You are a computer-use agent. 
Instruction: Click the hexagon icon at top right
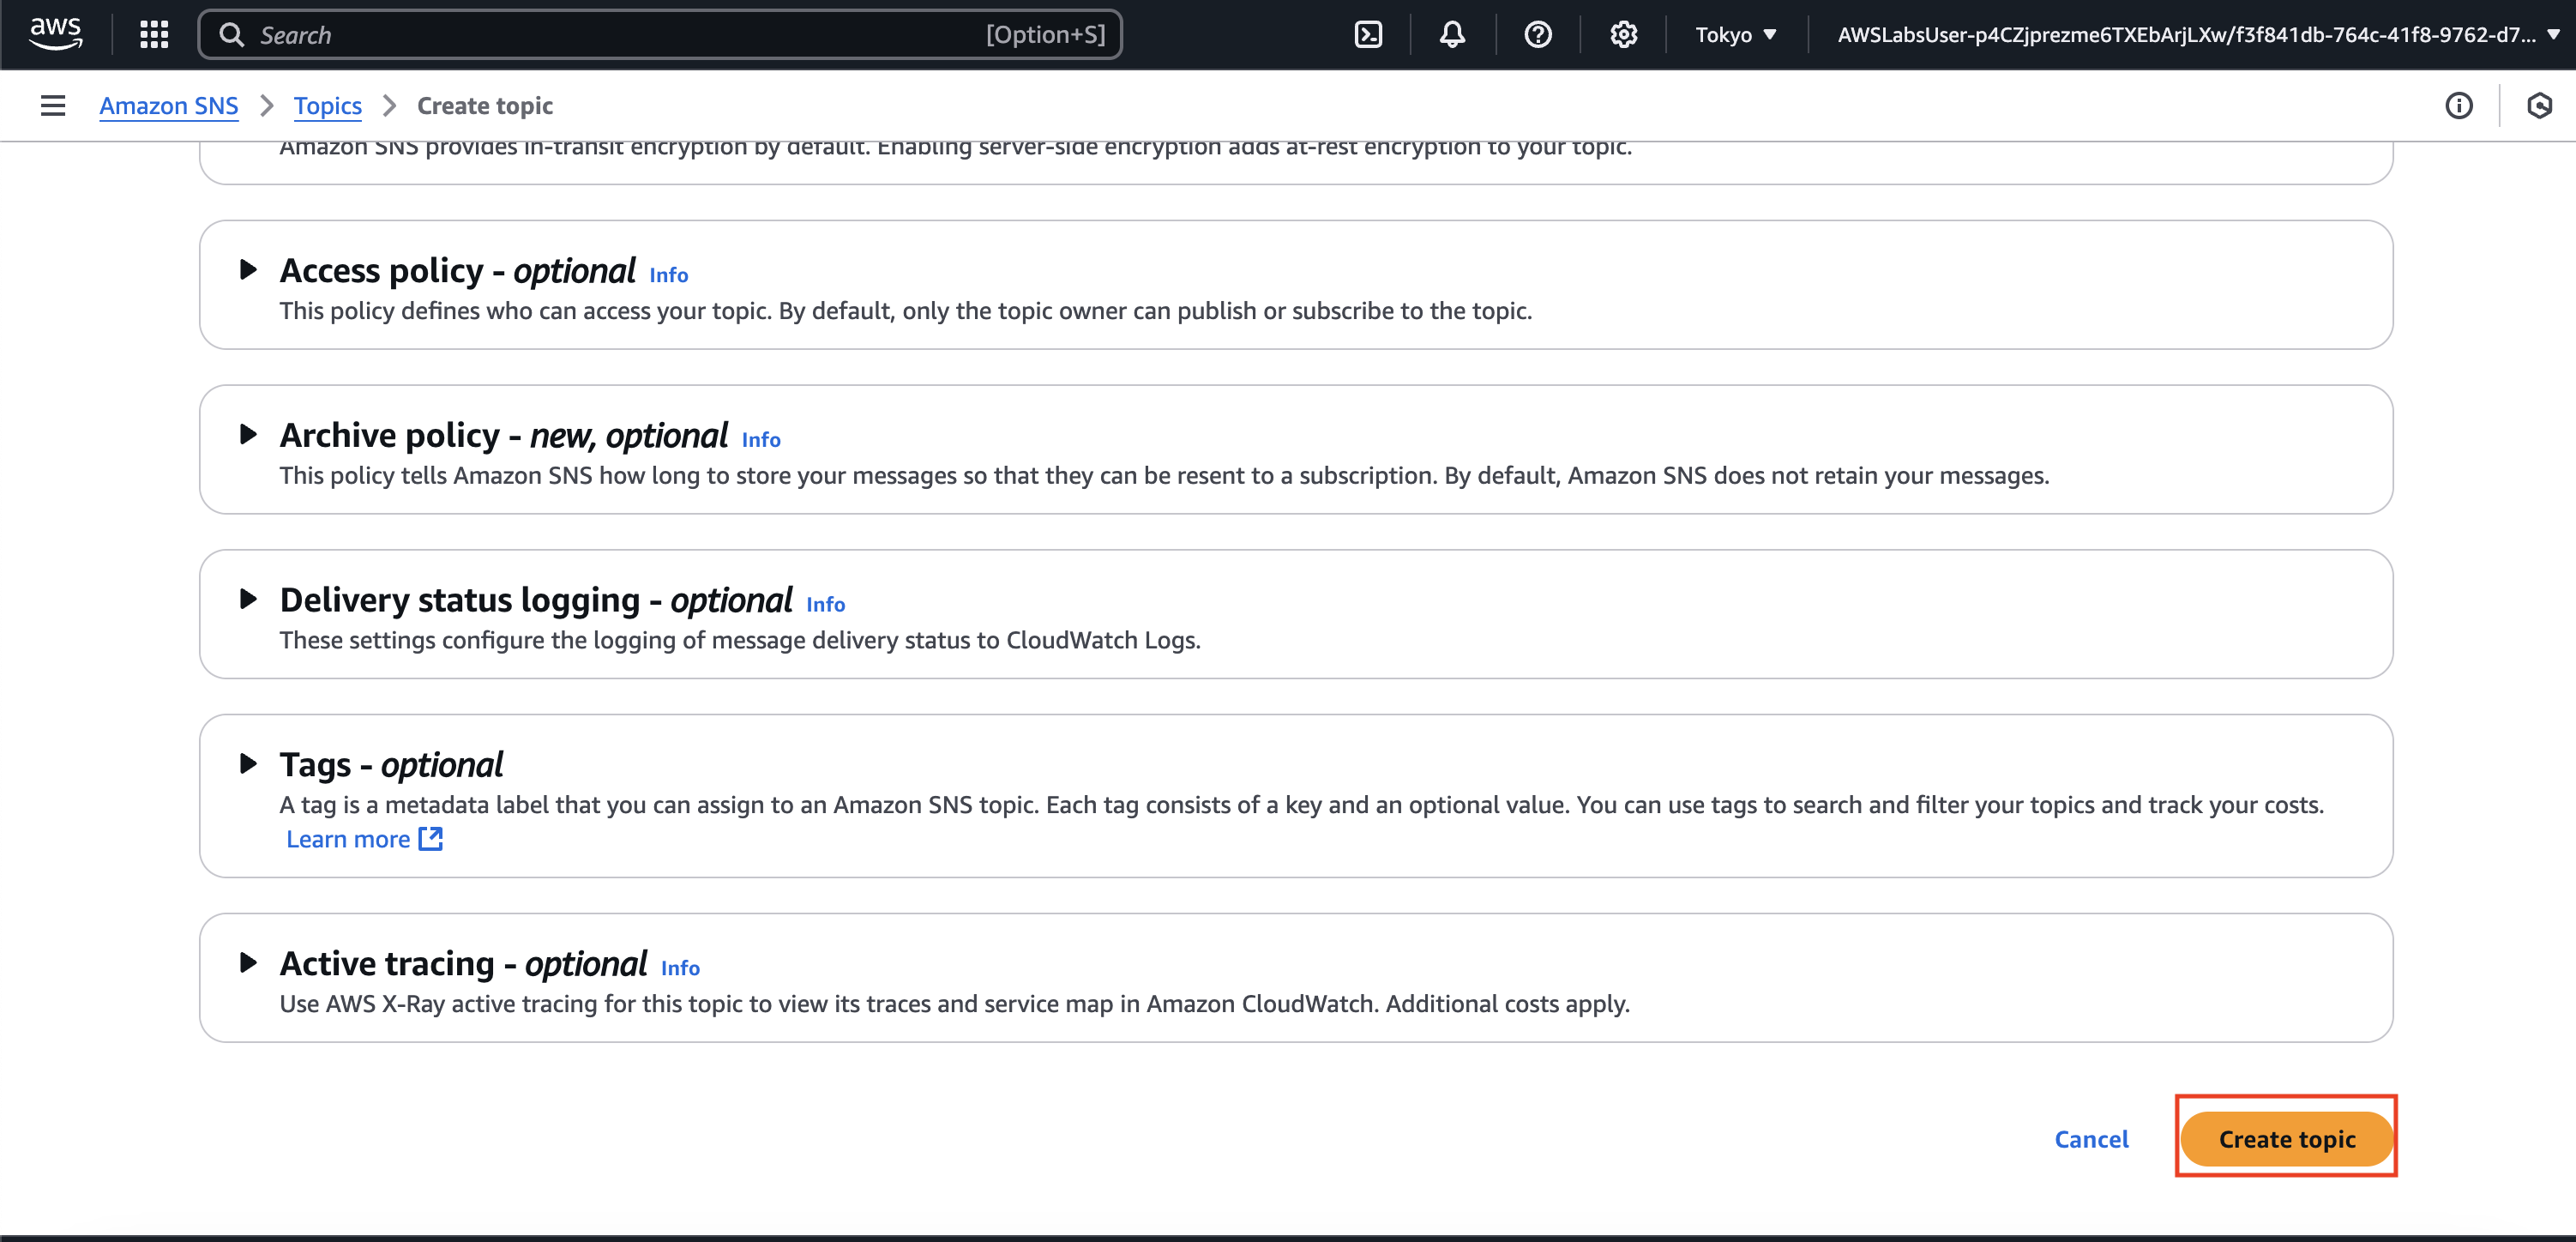(x=2539, y=105)
